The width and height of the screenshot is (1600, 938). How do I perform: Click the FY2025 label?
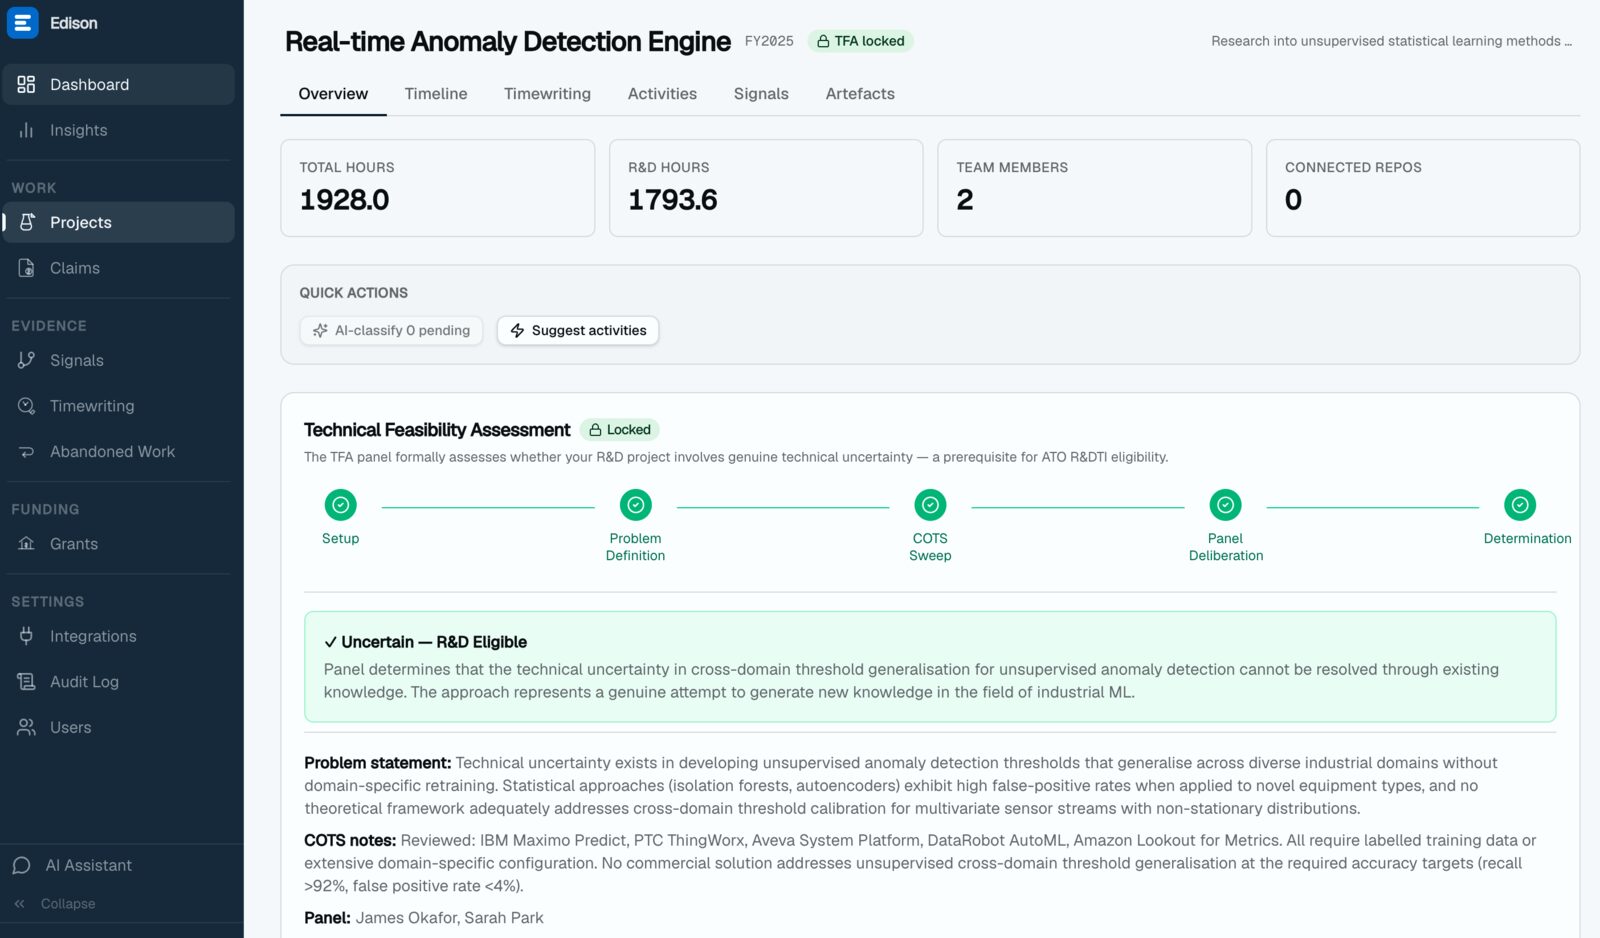point(769,41)
